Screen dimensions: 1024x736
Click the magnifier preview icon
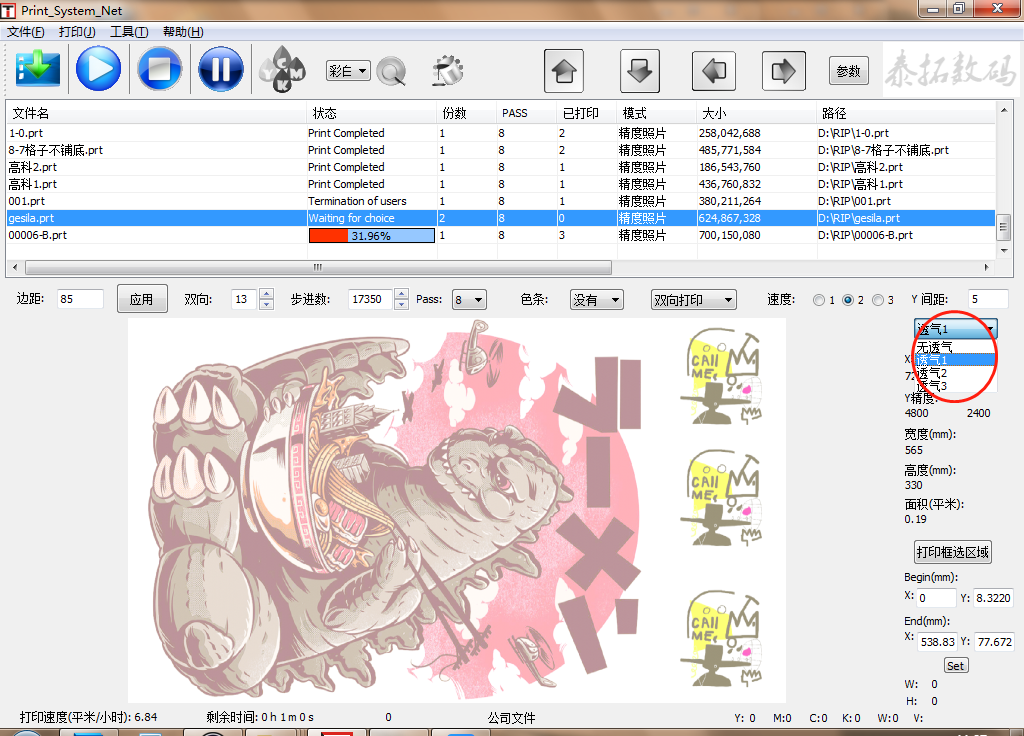(x=391, y=71)
